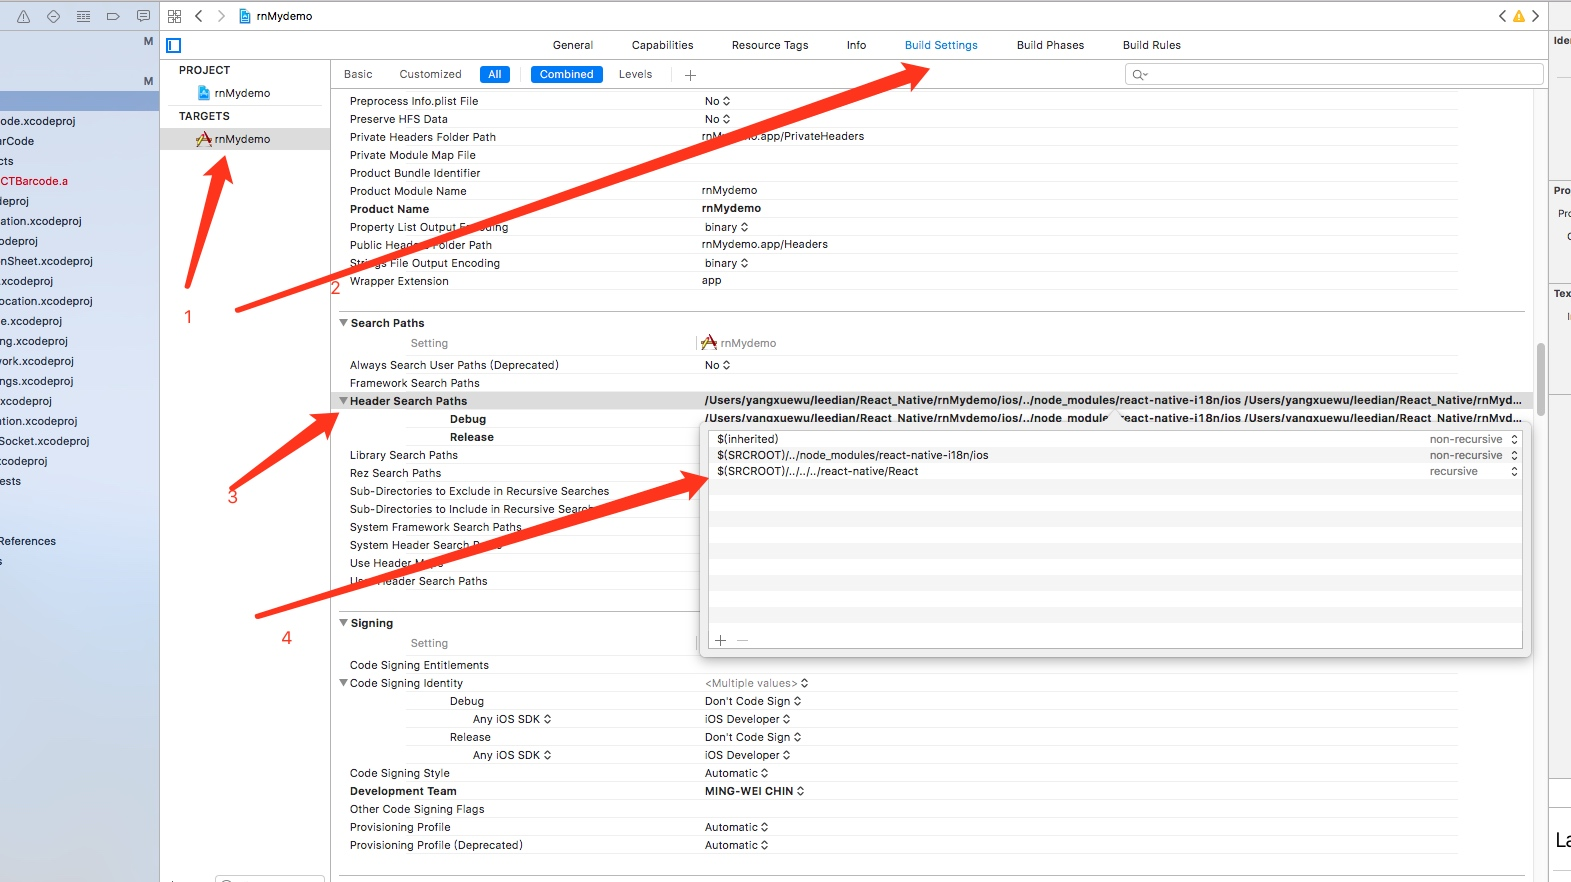Open Development Team MING-WEI CHIN dropdown
The image size is (1571, 882).
755,791
